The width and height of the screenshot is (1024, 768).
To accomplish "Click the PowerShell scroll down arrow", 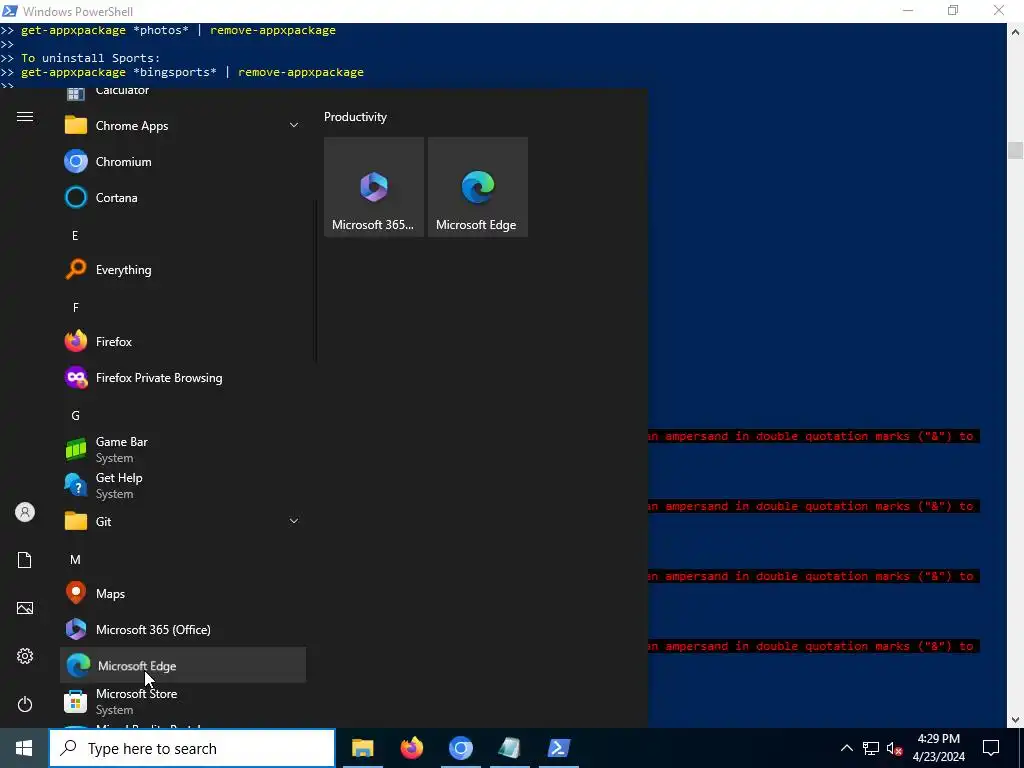I will (x=1015, y=720).
